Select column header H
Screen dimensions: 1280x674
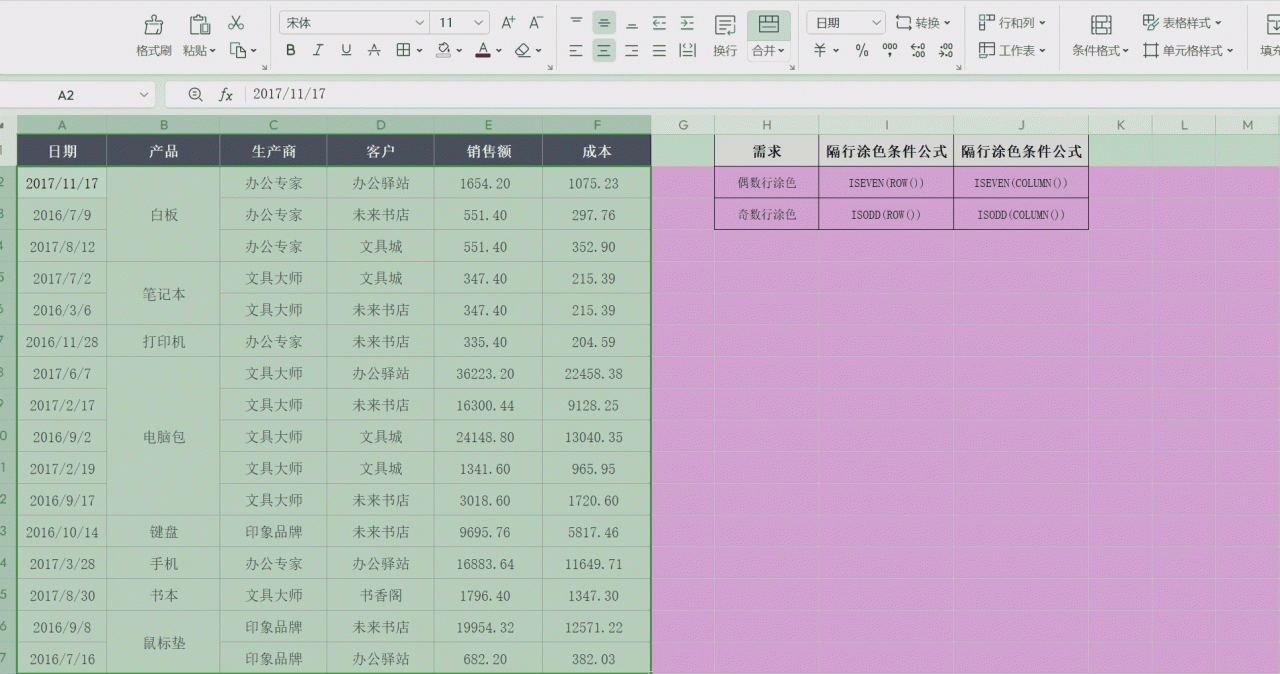click(x=766, y=125)
